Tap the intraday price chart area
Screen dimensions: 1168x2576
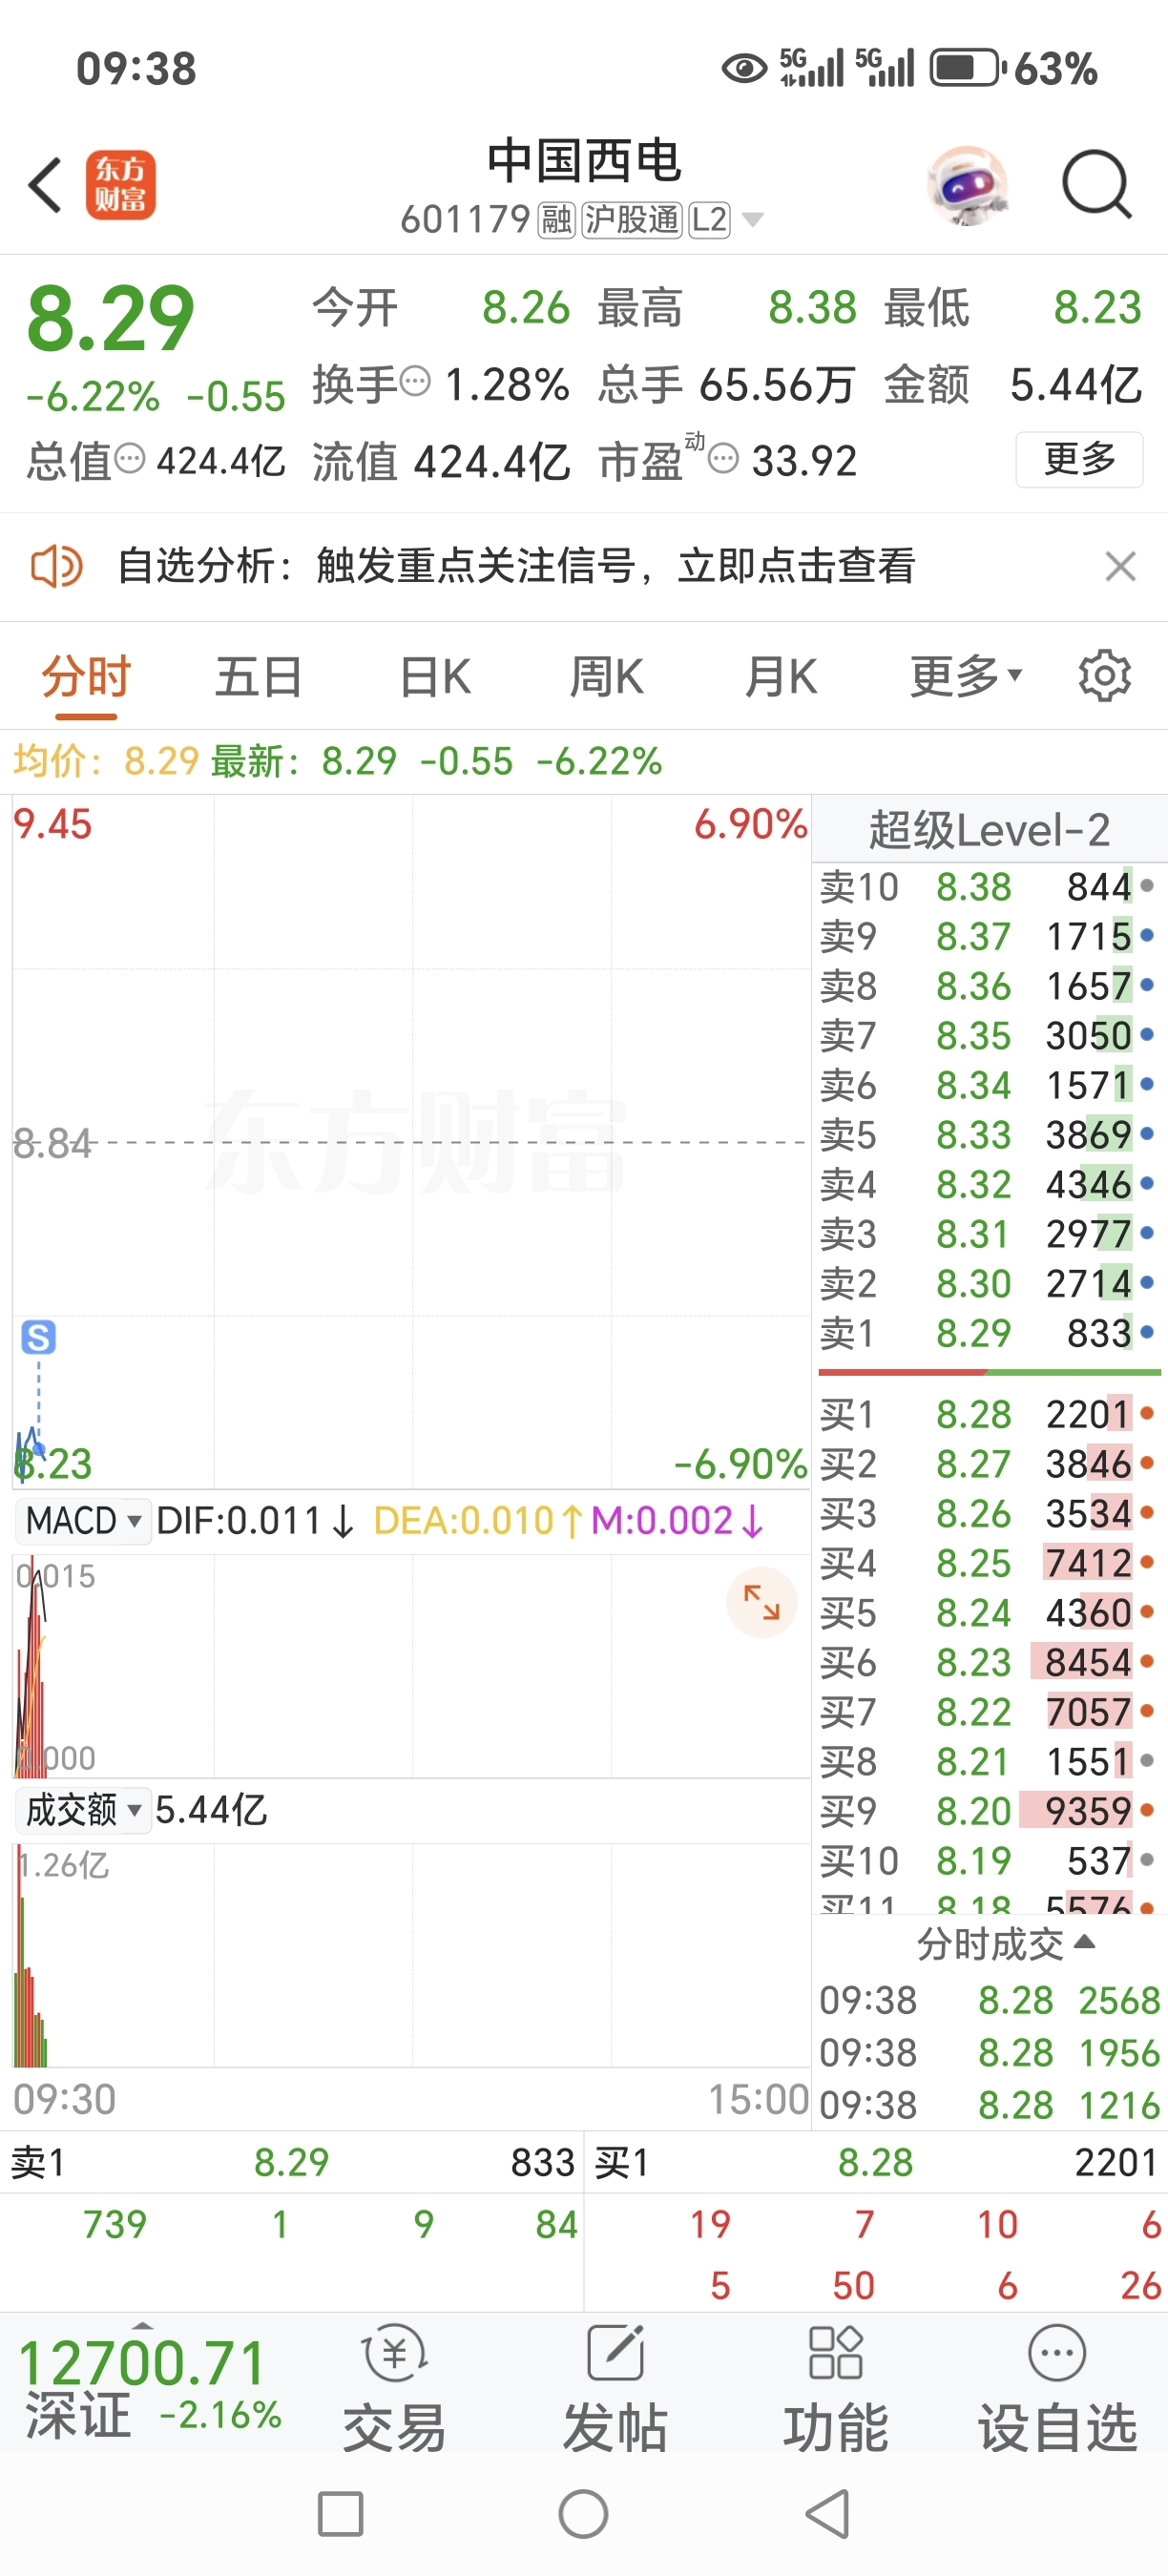(411, 1141)
